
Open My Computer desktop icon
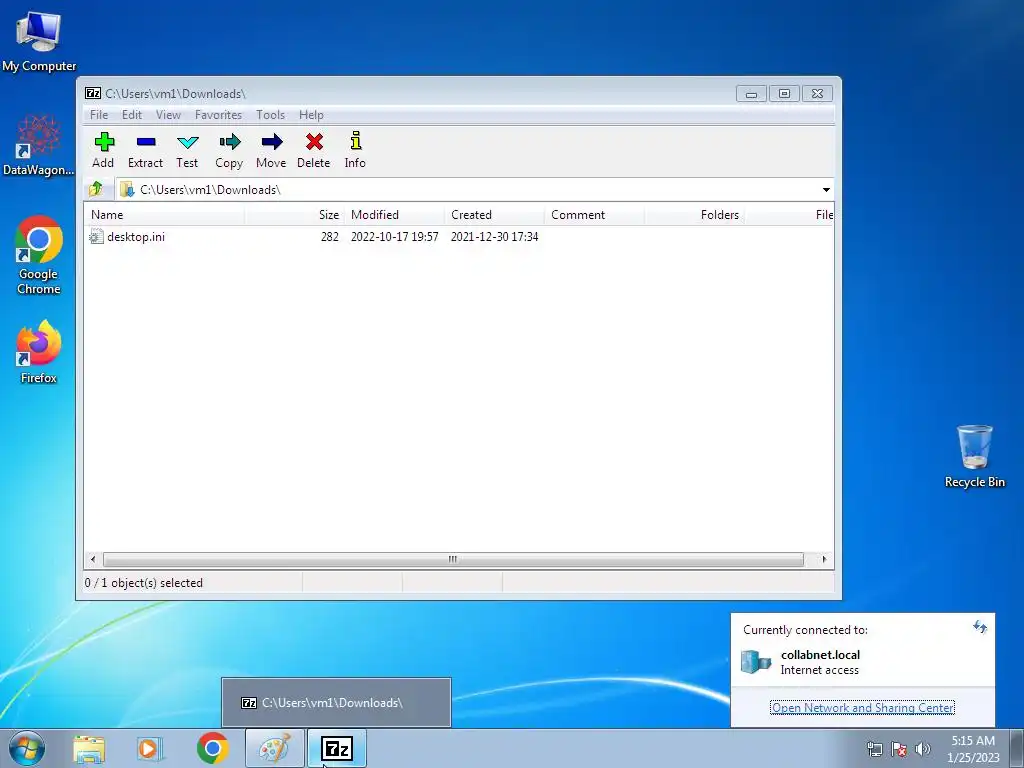(39, 41)
